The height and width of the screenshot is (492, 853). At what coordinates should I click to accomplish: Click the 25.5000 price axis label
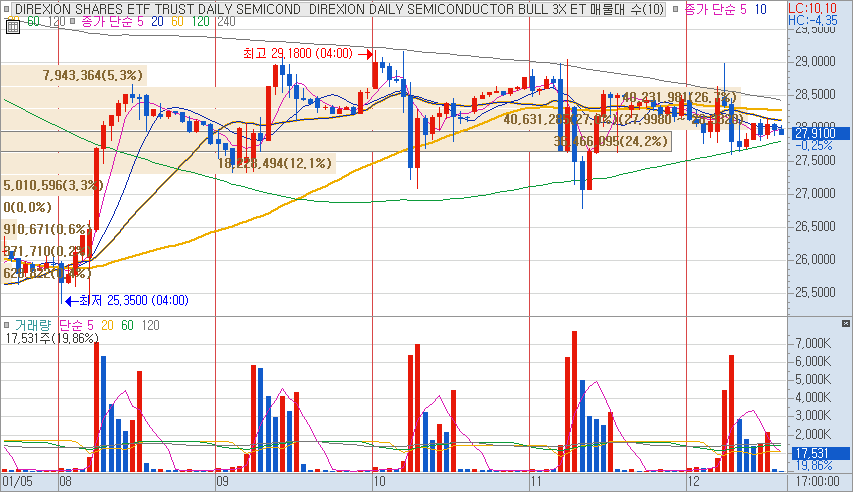click(815, 292)
